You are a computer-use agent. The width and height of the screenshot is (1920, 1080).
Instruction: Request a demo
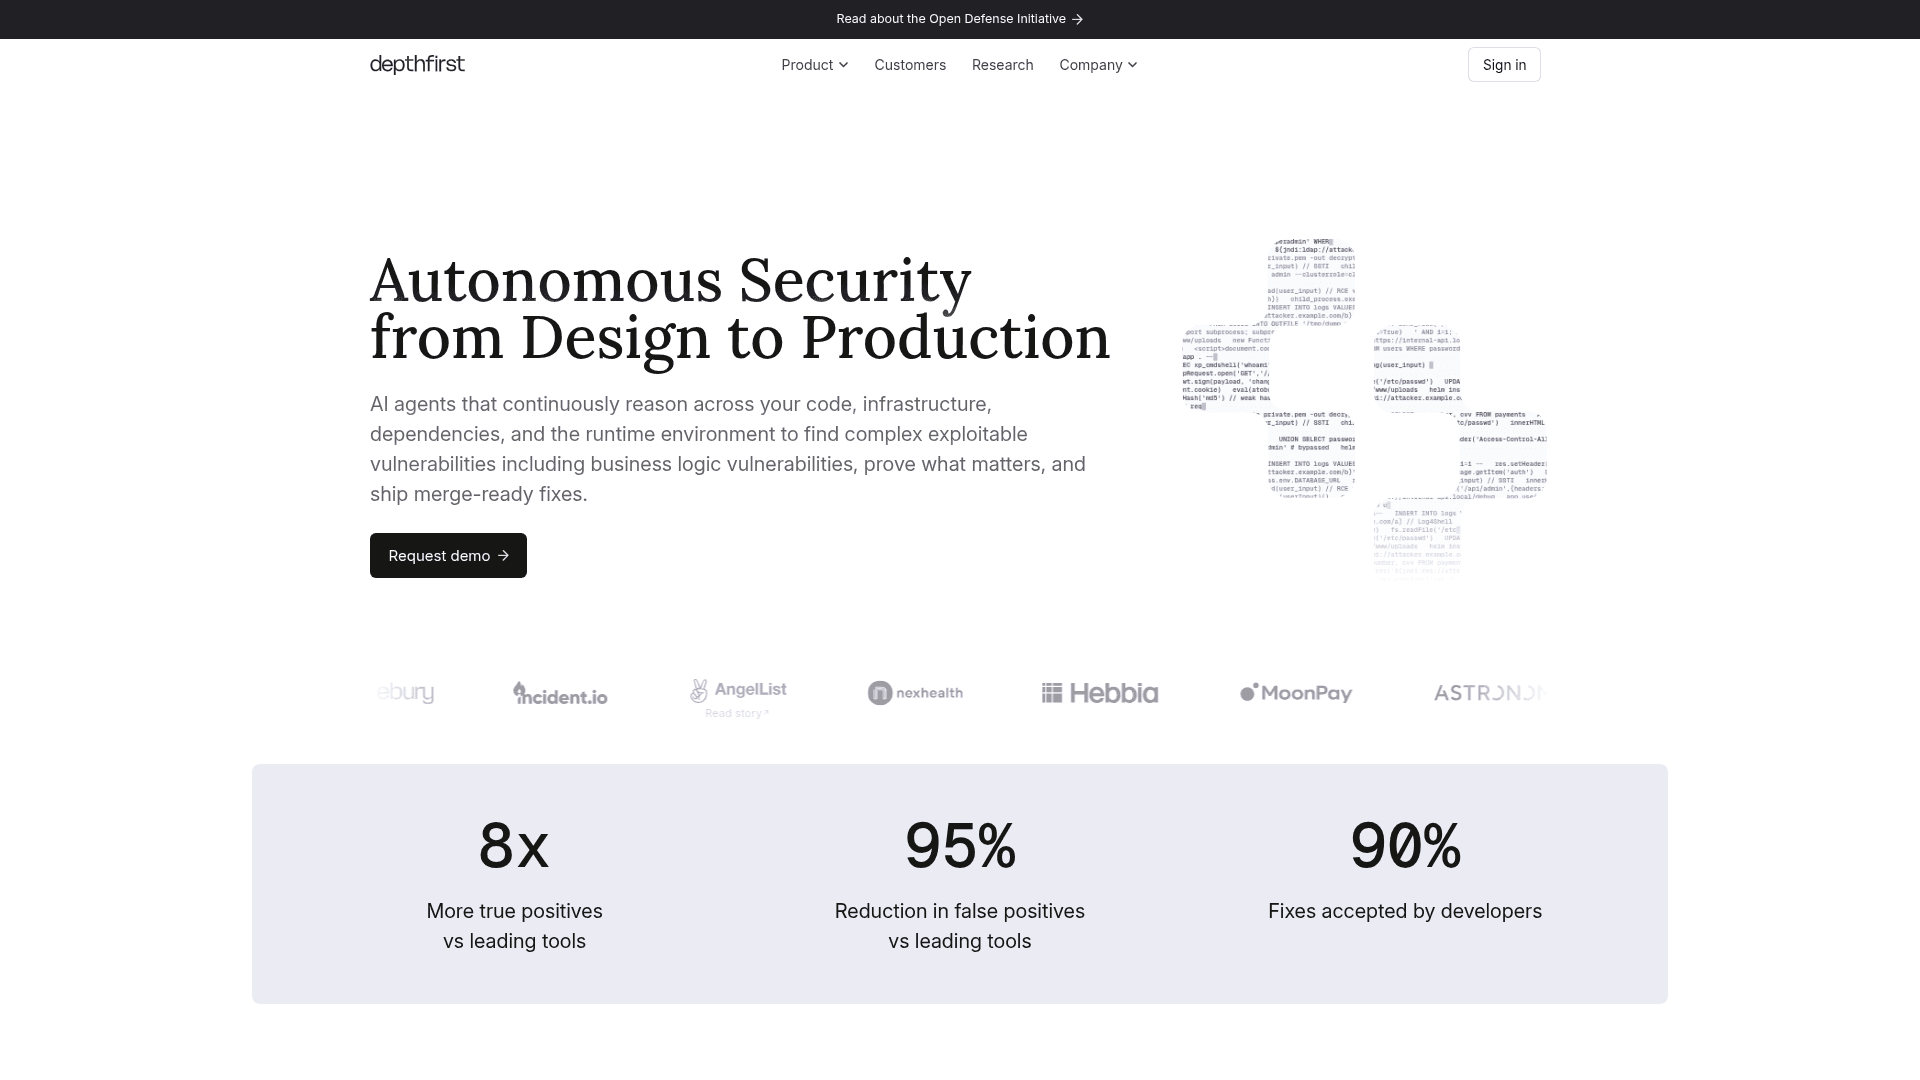point(448,555)
